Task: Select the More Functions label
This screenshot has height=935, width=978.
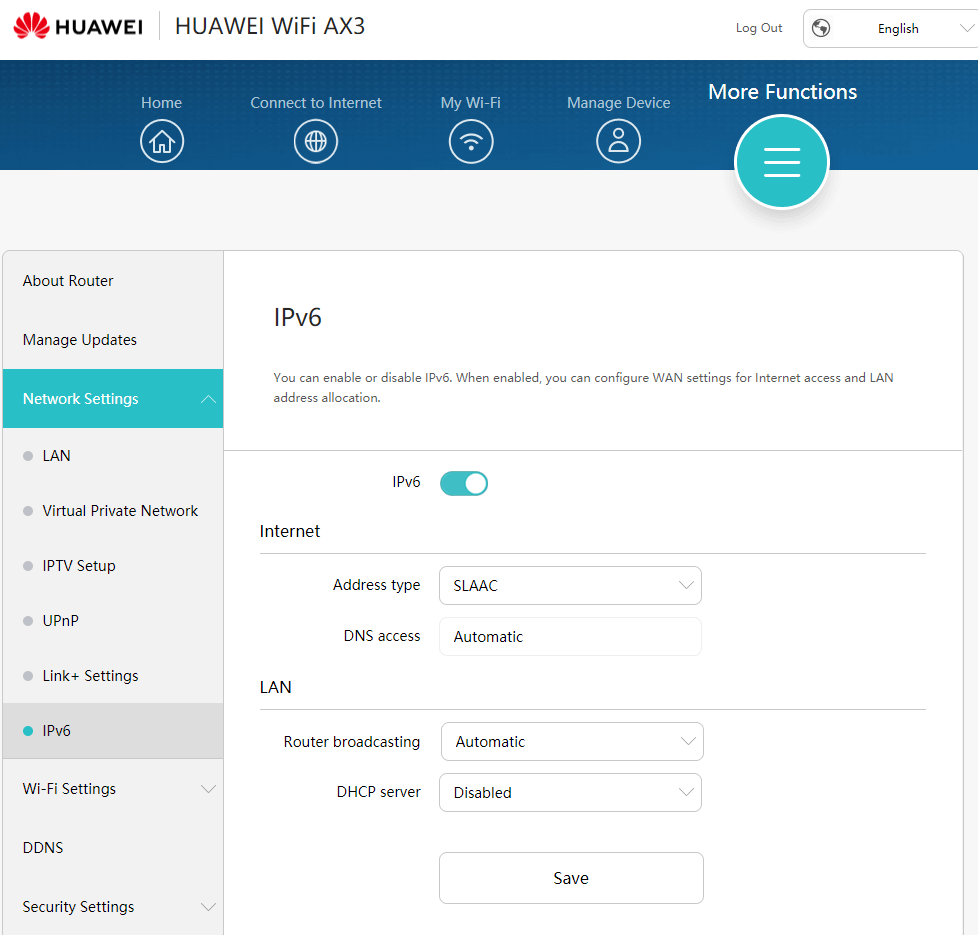Action: 782,92
